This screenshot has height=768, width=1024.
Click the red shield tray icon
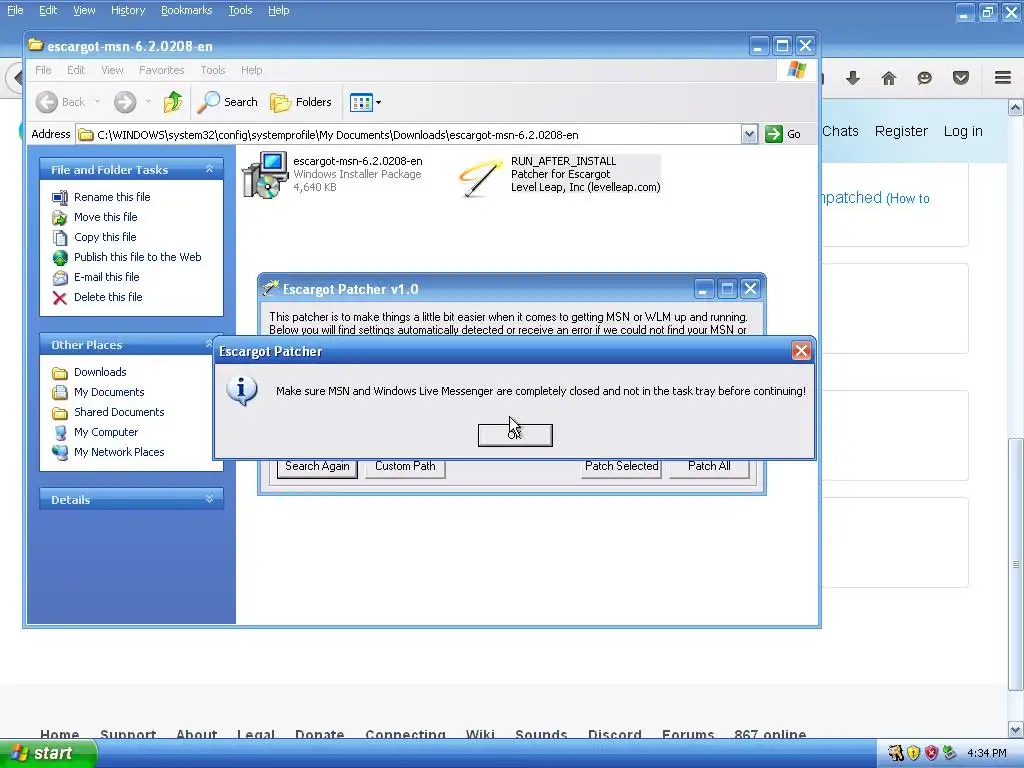coord(931,753)
